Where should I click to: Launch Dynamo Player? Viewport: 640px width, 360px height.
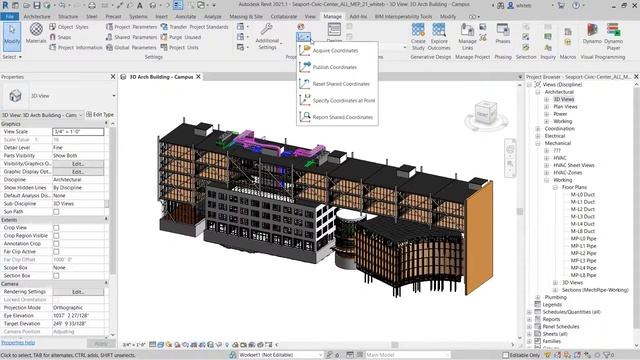pyautogui.click(x=613, y=36)
